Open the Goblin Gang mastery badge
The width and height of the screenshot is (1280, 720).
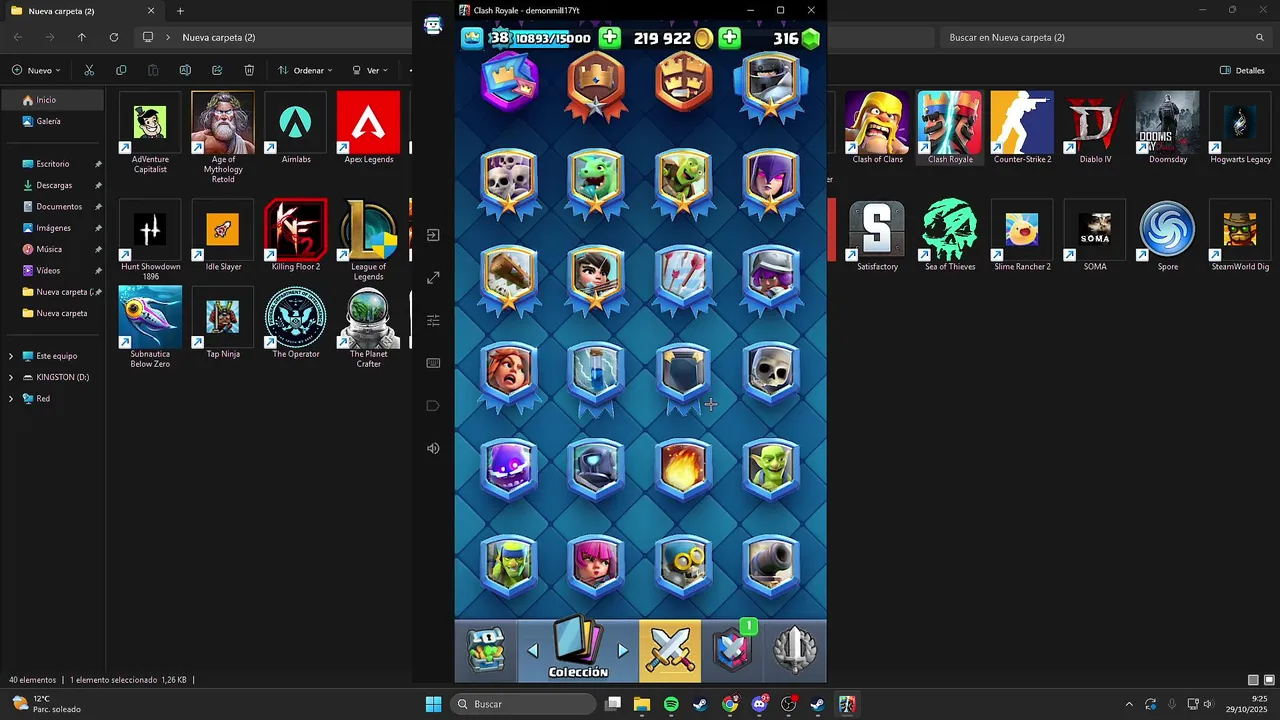coord(683,184)
